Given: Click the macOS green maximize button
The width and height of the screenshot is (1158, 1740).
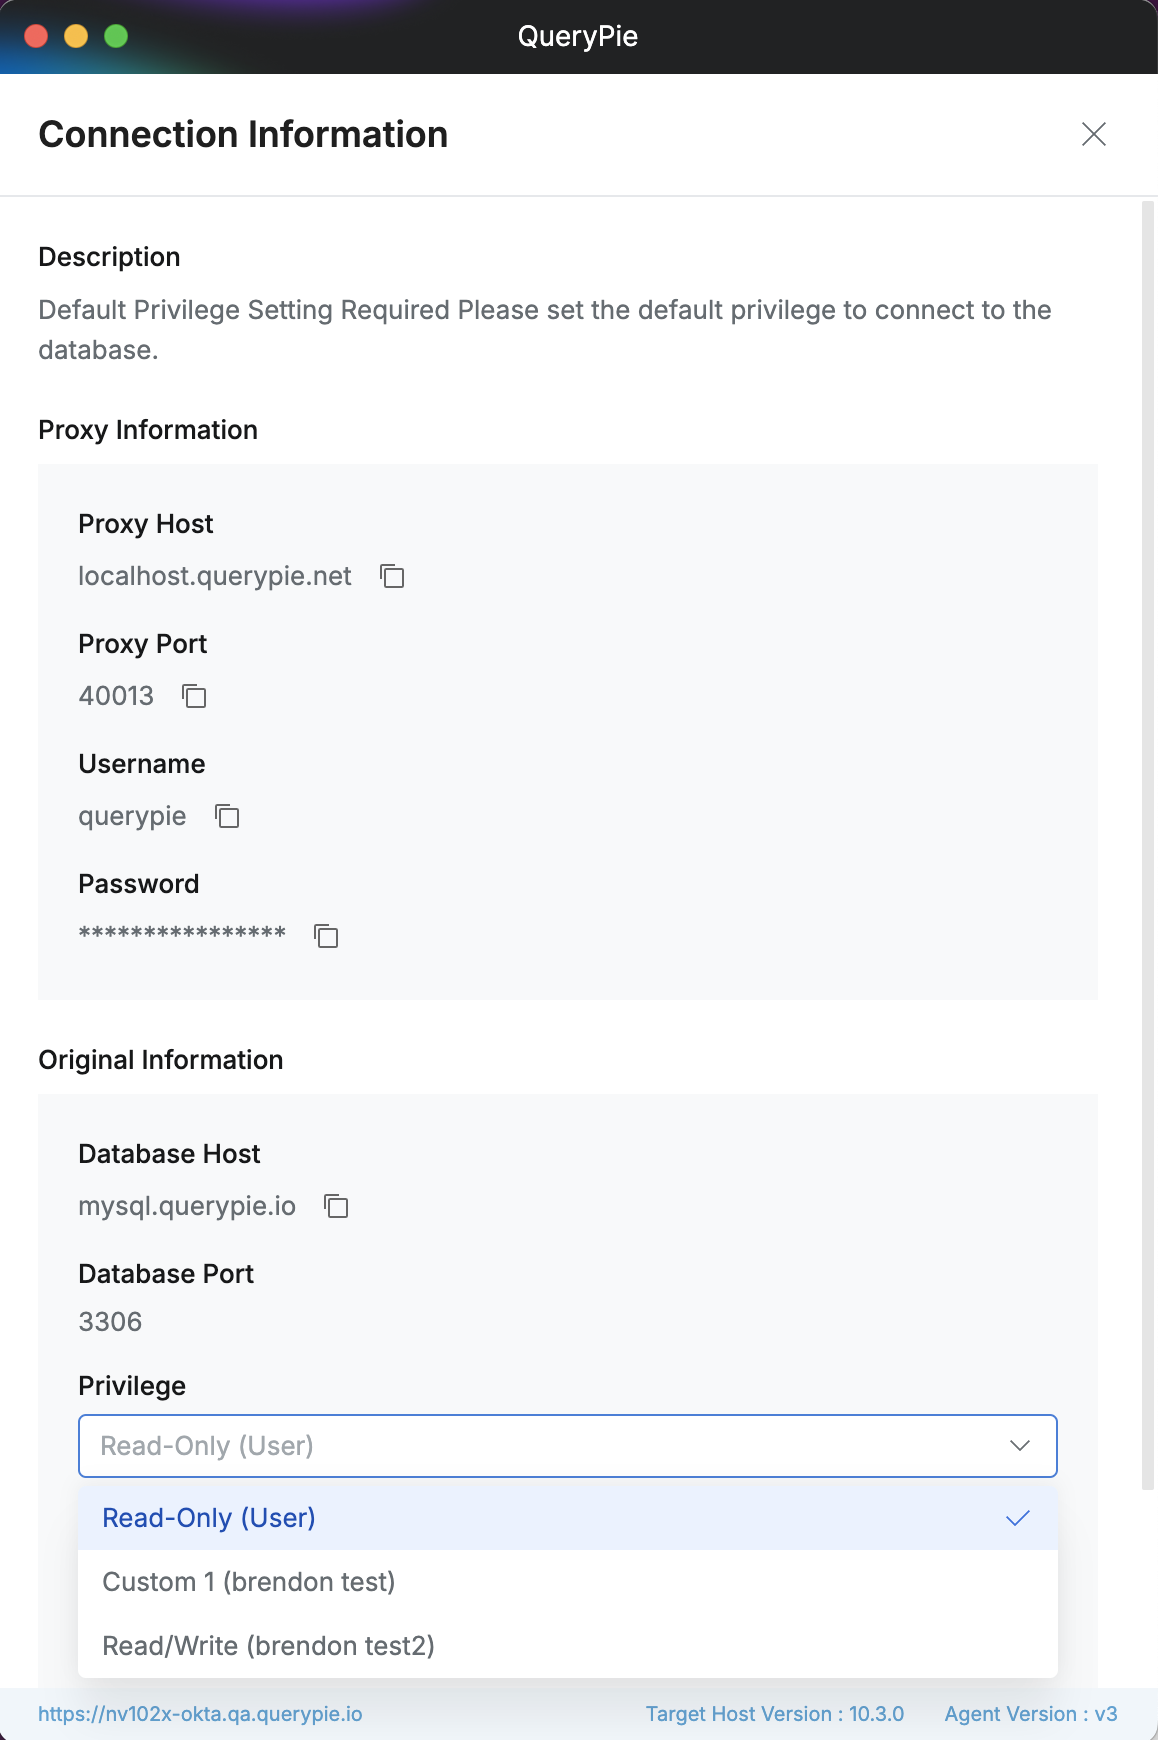Looking at the screenshot, I should [x=116, y=36].
